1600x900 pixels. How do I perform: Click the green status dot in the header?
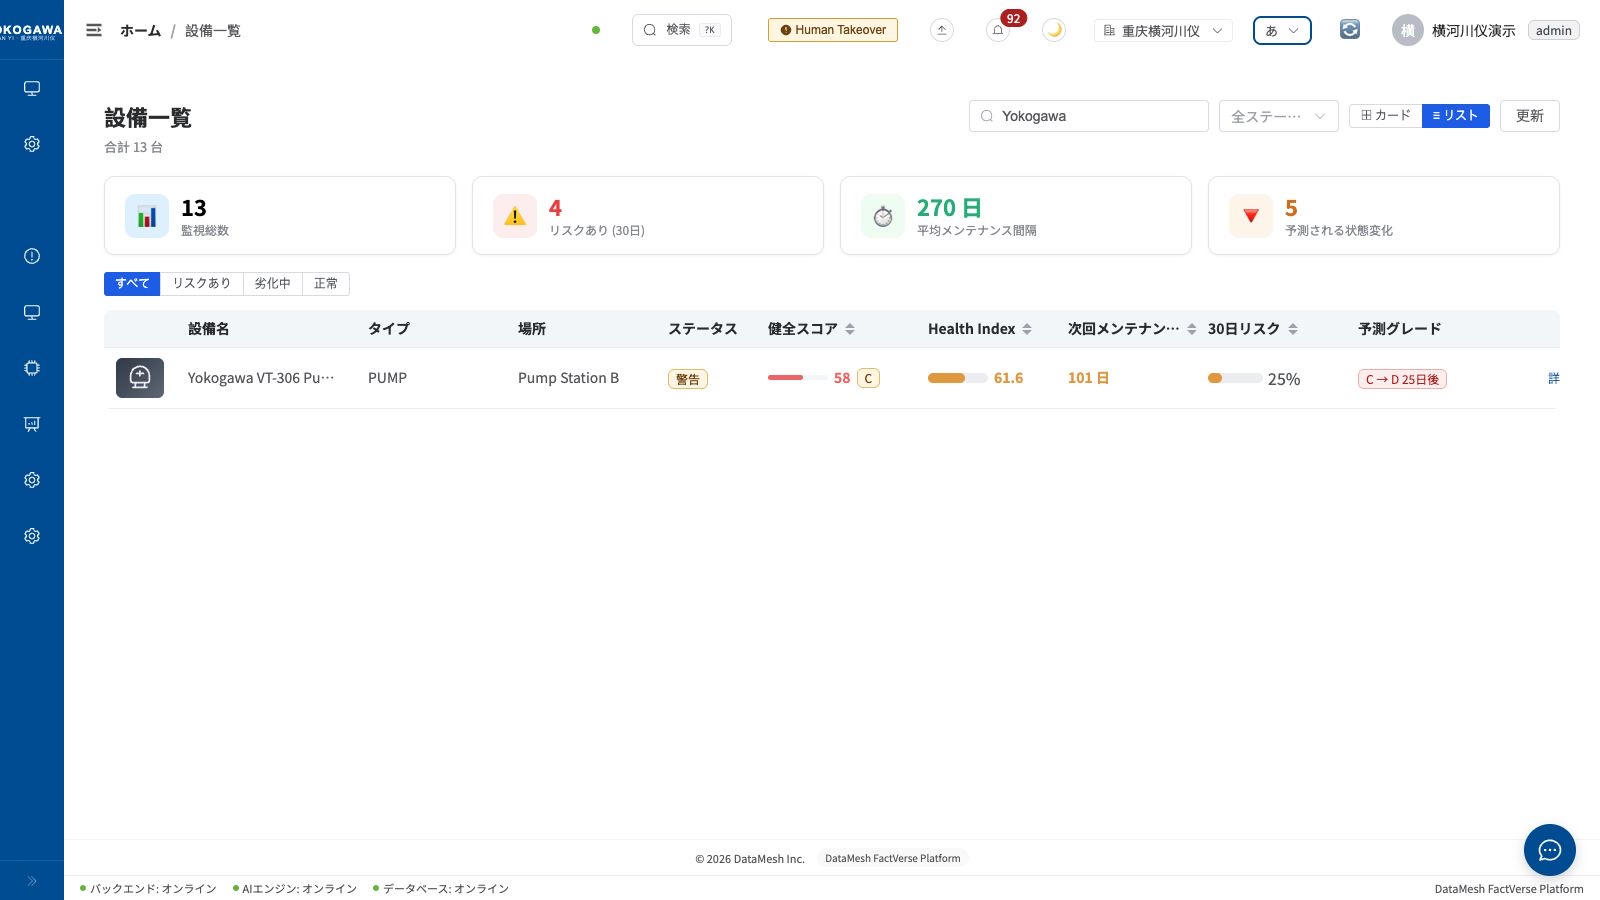pos(596,30)
